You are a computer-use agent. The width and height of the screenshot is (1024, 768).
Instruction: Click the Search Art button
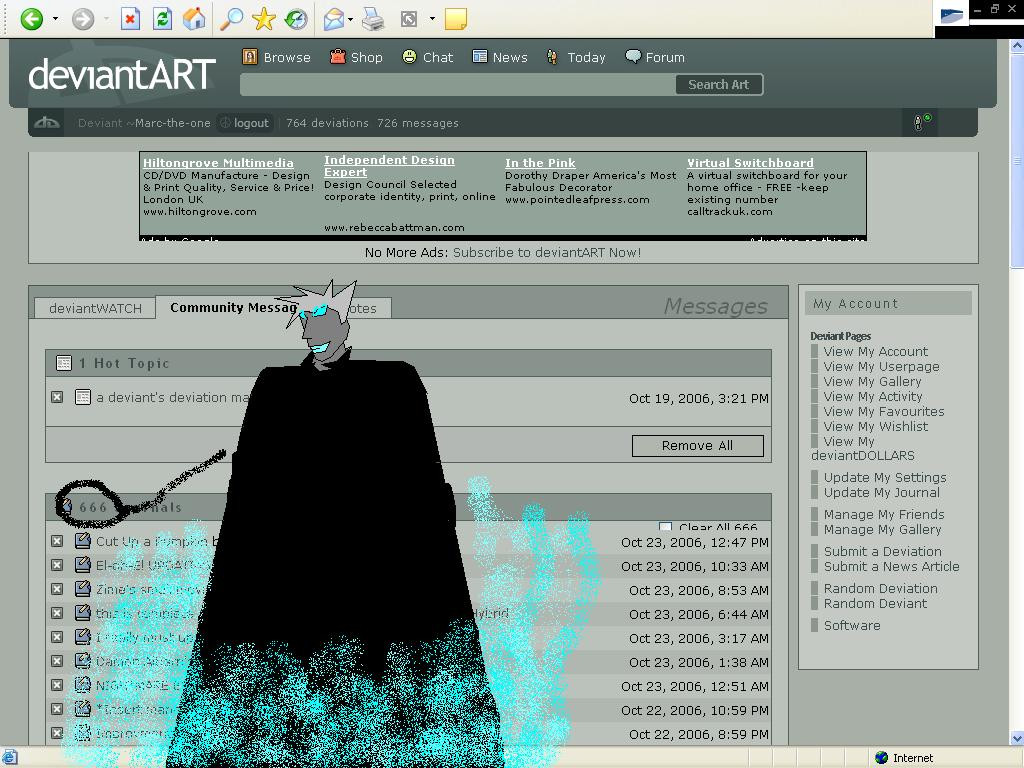click(718, 84)
